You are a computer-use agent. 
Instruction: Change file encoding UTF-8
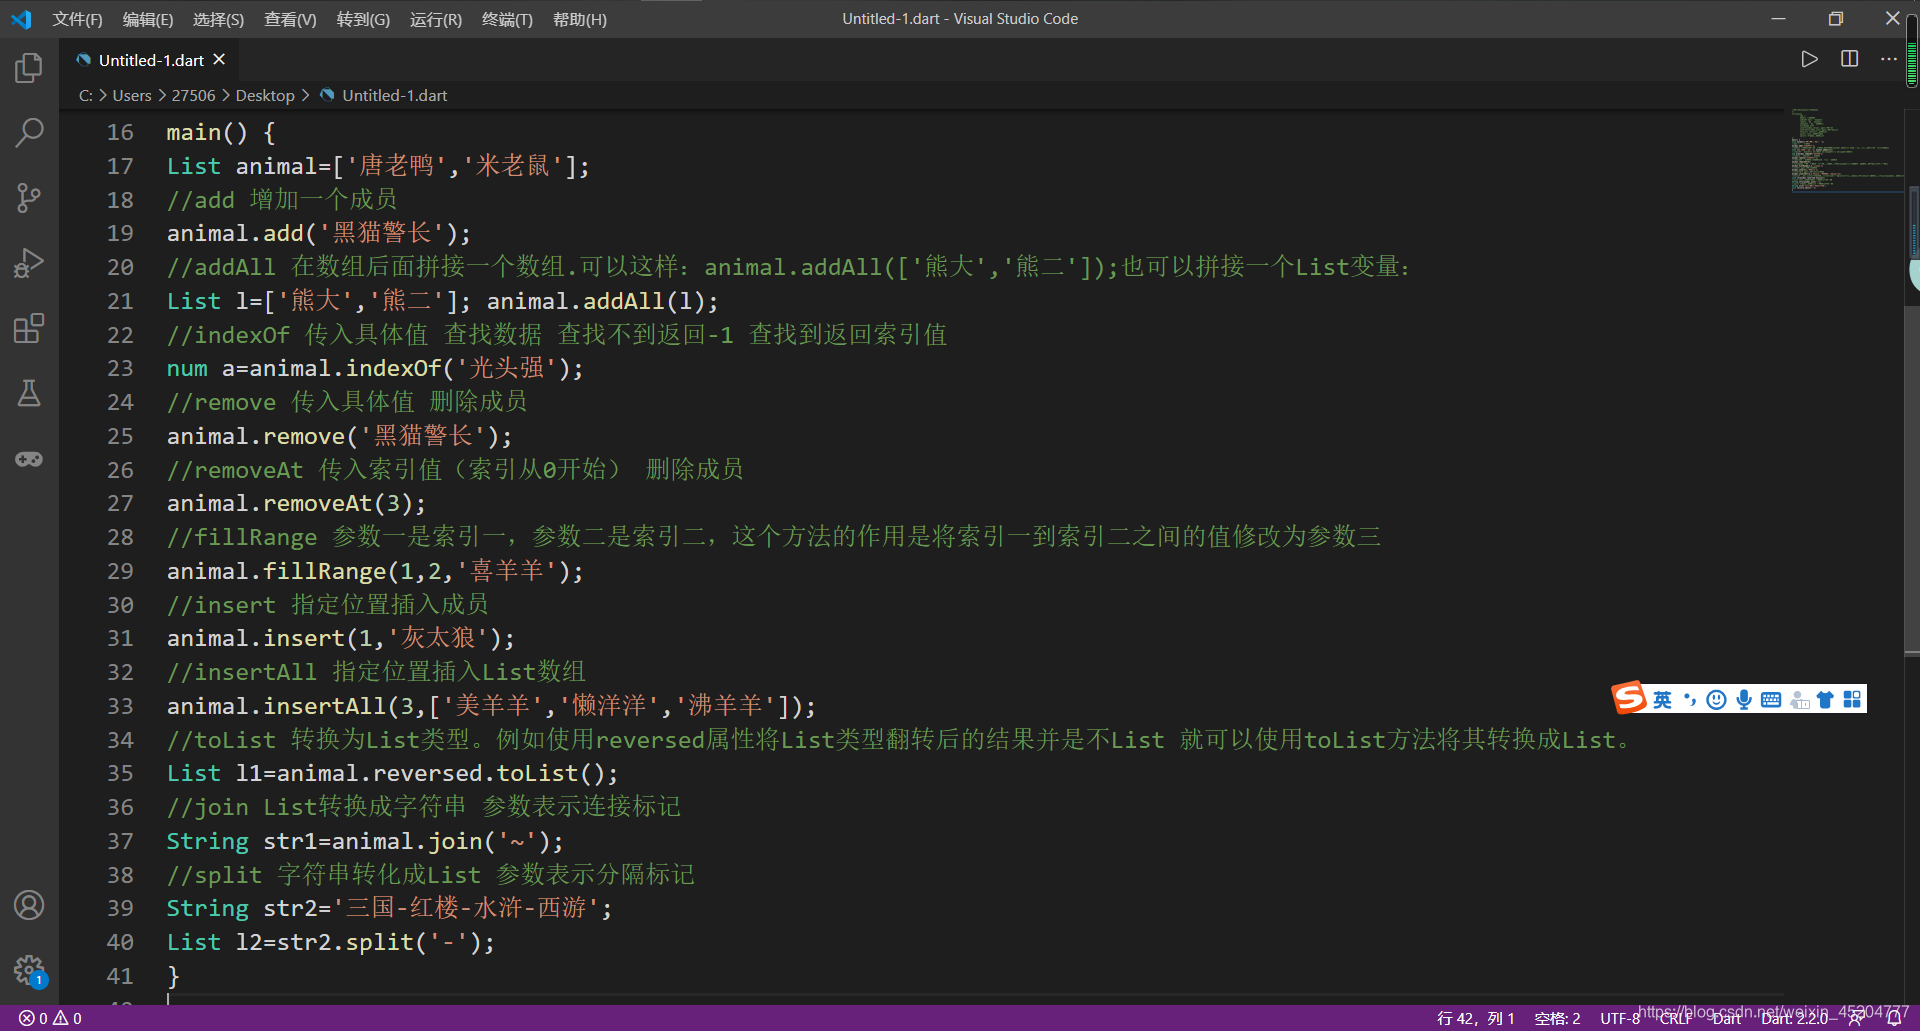click(1619, 1018)
